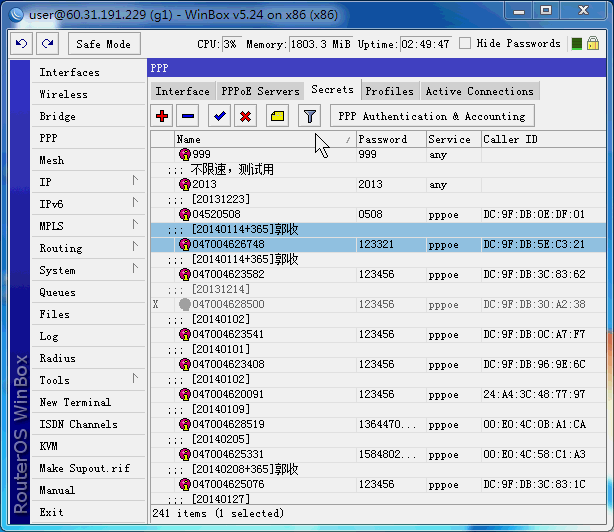Screen dimensions: 614x532
Task: Toggle the Hide Passwords checkbox
Action: point(466,44)
